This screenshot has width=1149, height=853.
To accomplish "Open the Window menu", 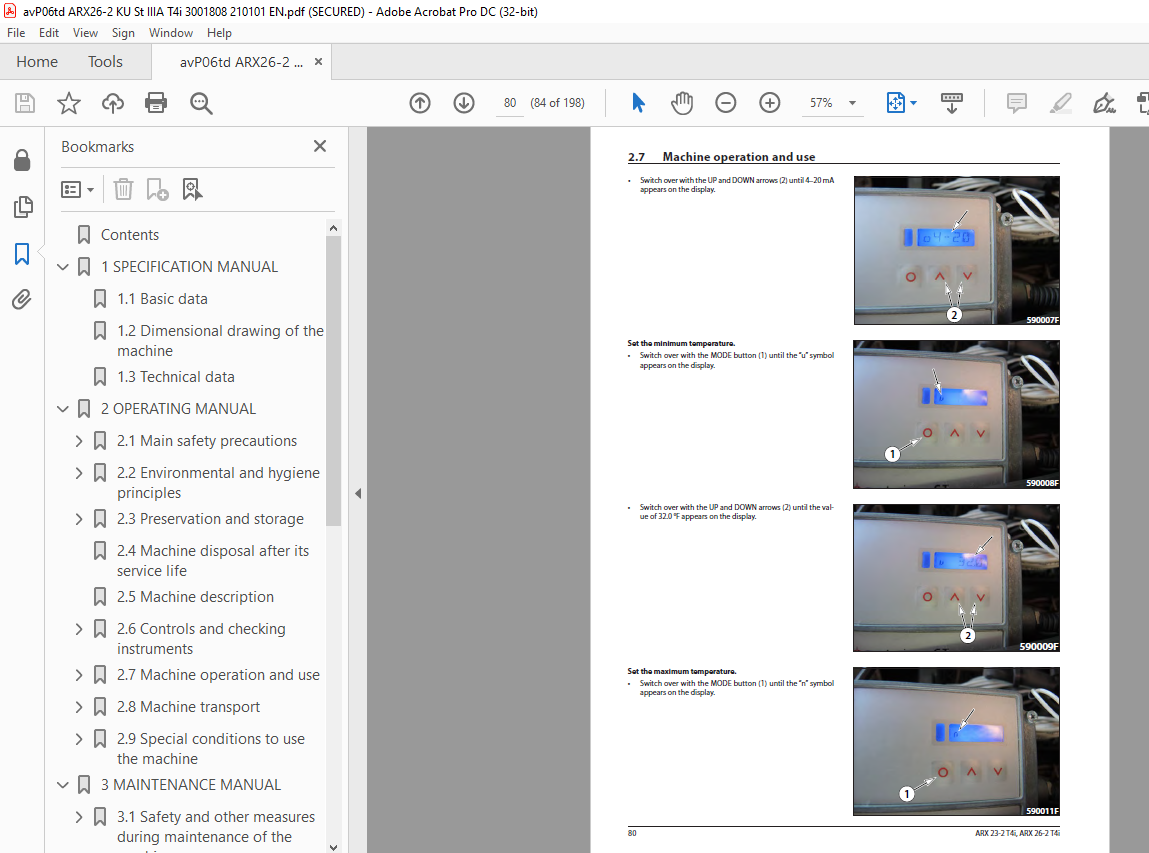I will [171, 33].
